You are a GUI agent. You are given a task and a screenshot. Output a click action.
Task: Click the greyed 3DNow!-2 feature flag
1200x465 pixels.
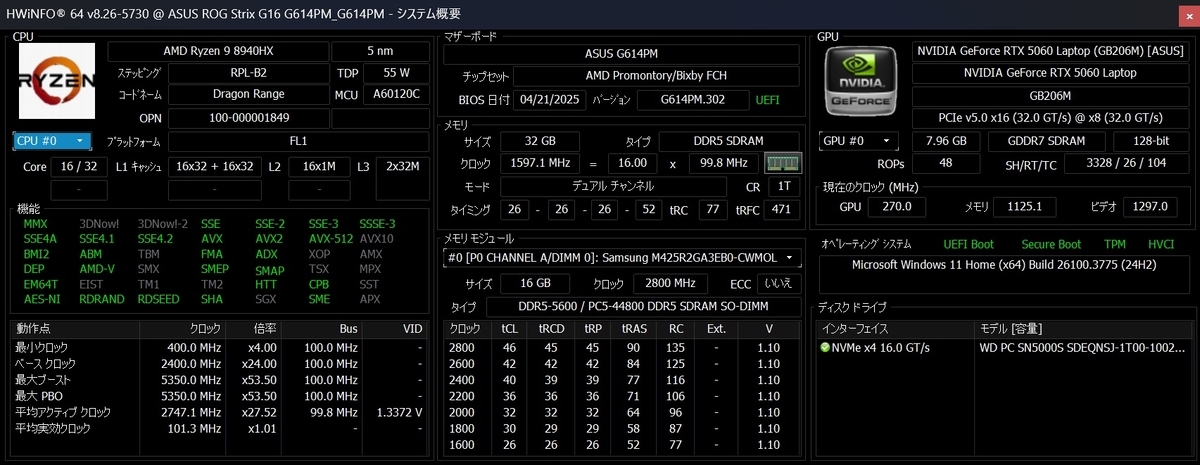point(162,224)
